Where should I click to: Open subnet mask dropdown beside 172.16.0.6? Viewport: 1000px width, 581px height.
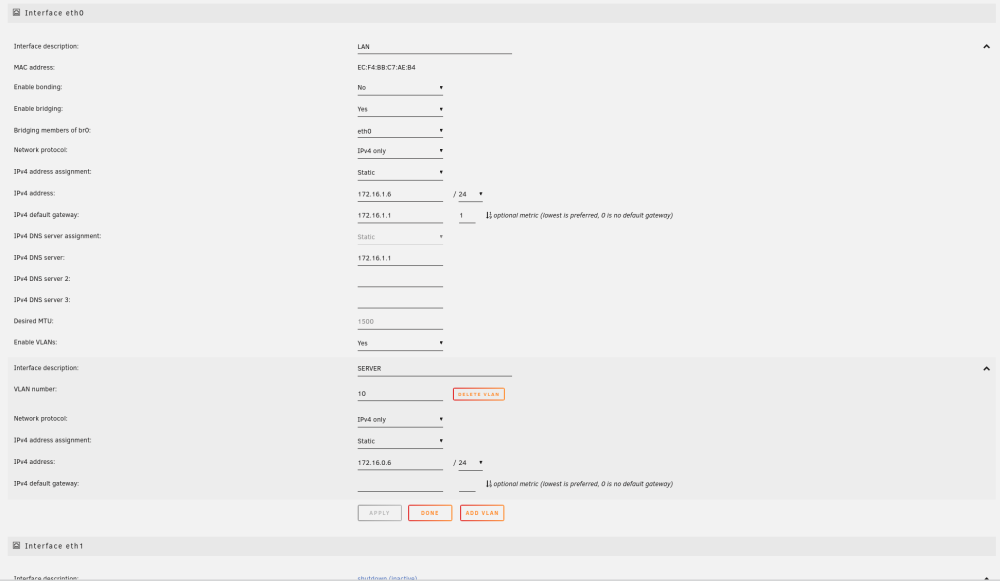470,463
